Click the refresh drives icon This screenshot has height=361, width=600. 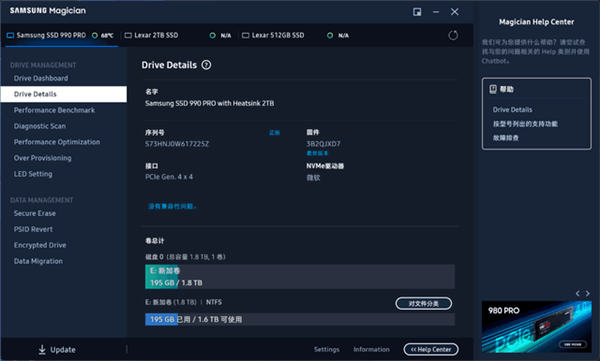[453, 35]
